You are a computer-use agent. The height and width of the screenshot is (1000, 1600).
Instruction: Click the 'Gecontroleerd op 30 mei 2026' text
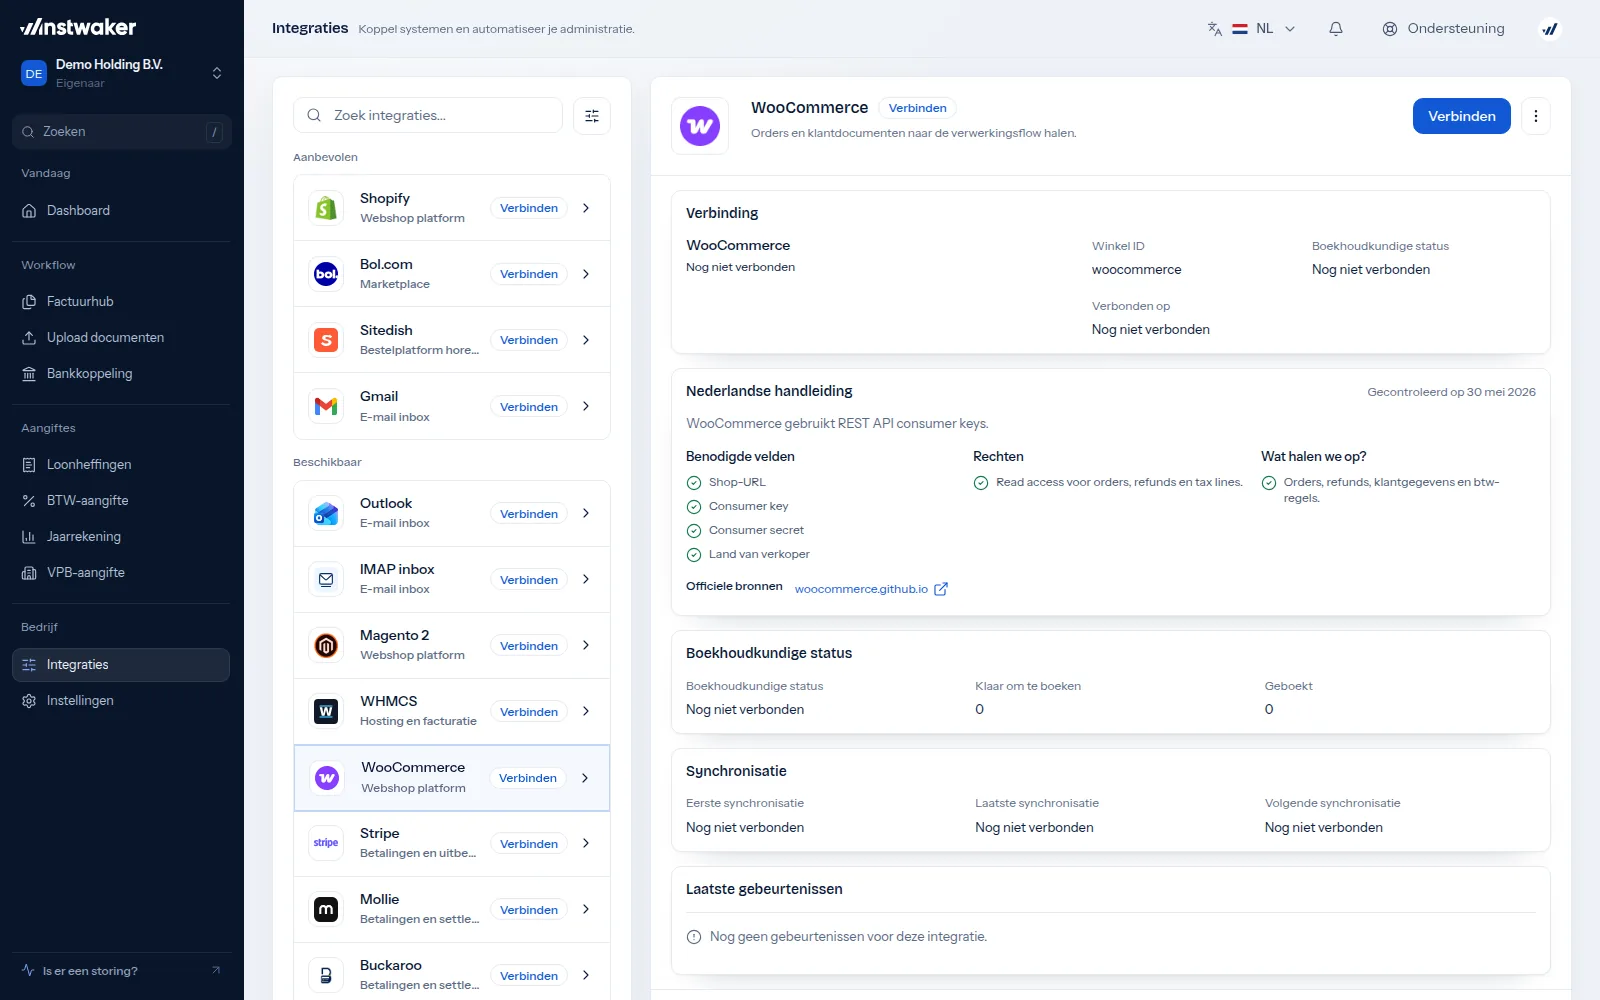pos(1451,392)
